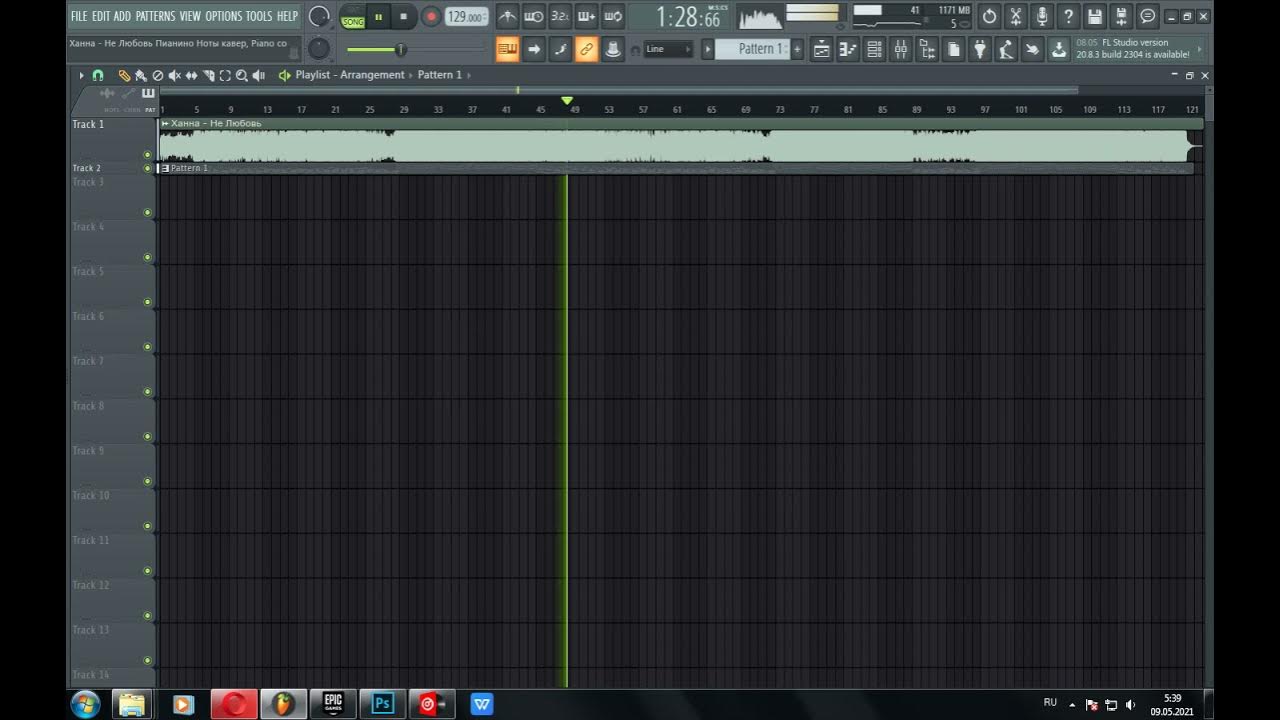
Task: Toggle Pattern/Song mode button
Action: coord(353,17)
